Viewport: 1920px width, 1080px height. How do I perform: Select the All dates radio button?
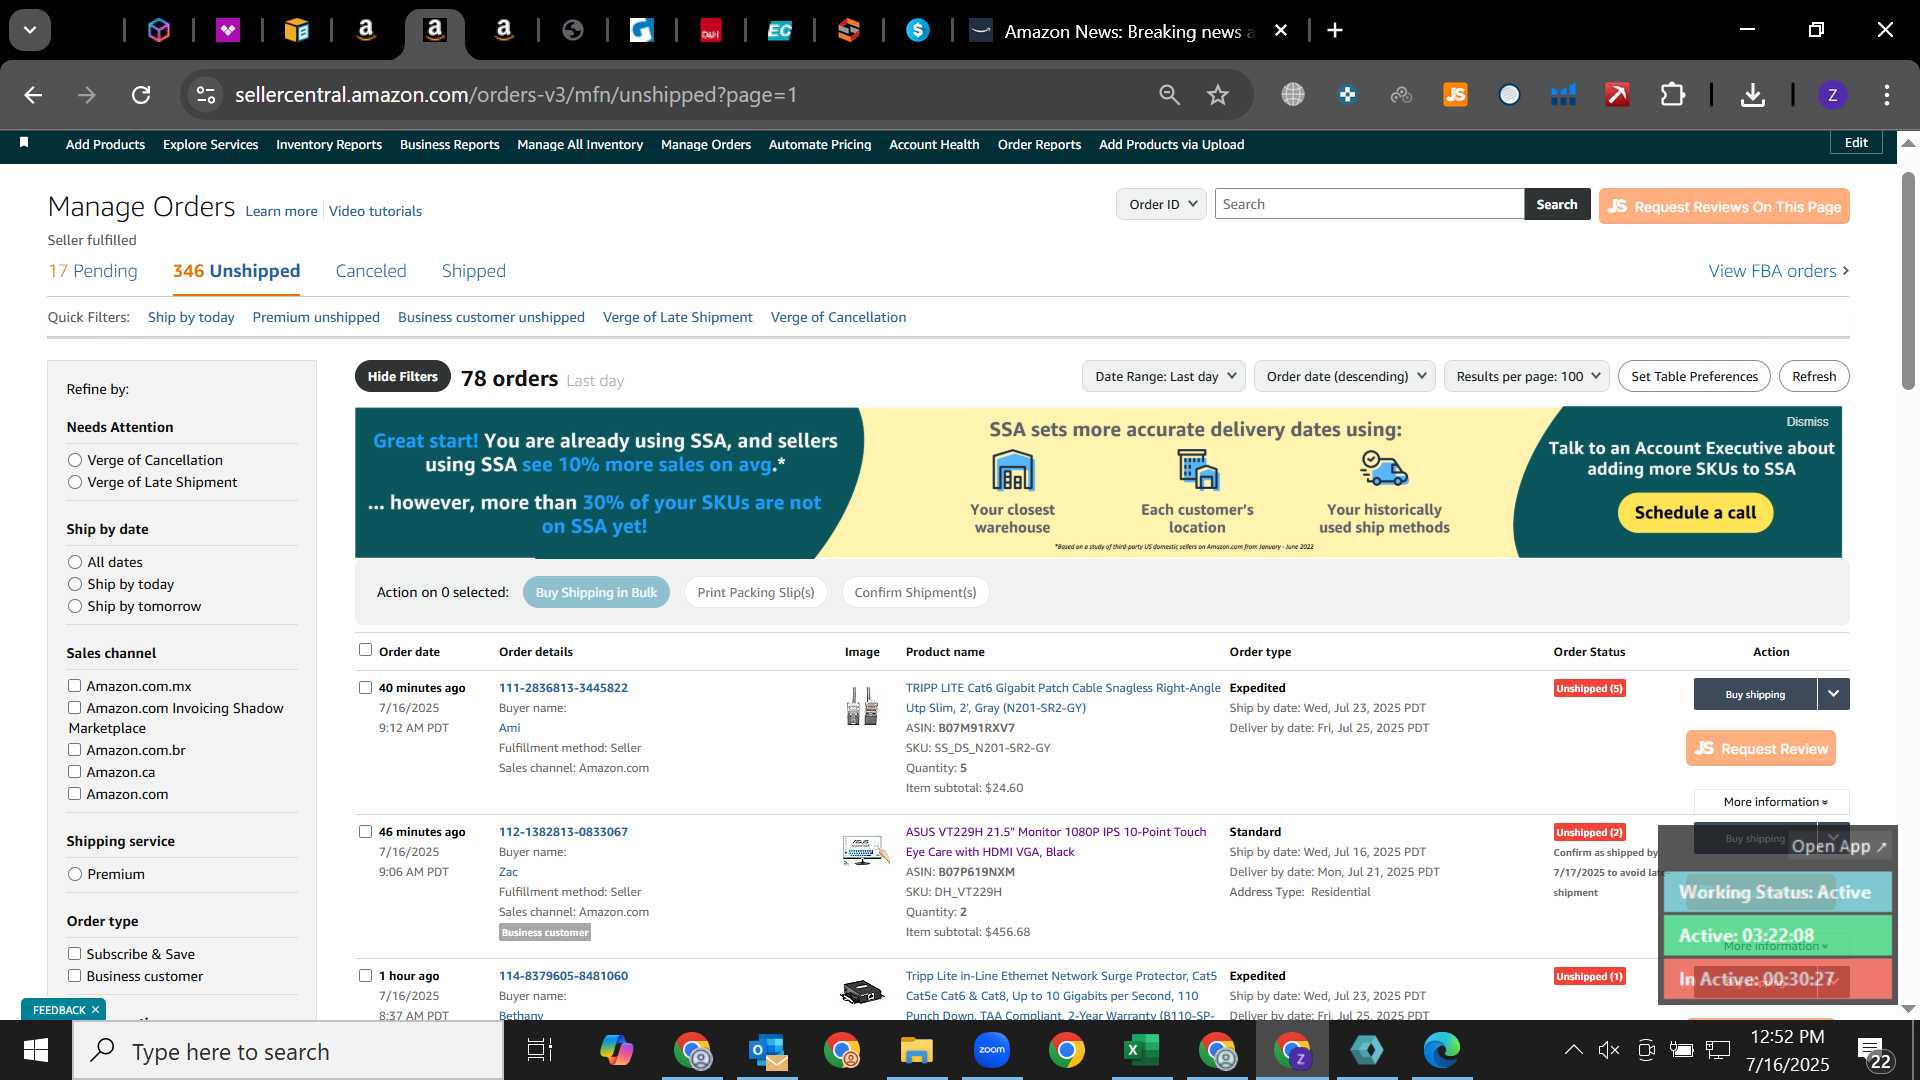pyautogui.click(x=75, y=562)
